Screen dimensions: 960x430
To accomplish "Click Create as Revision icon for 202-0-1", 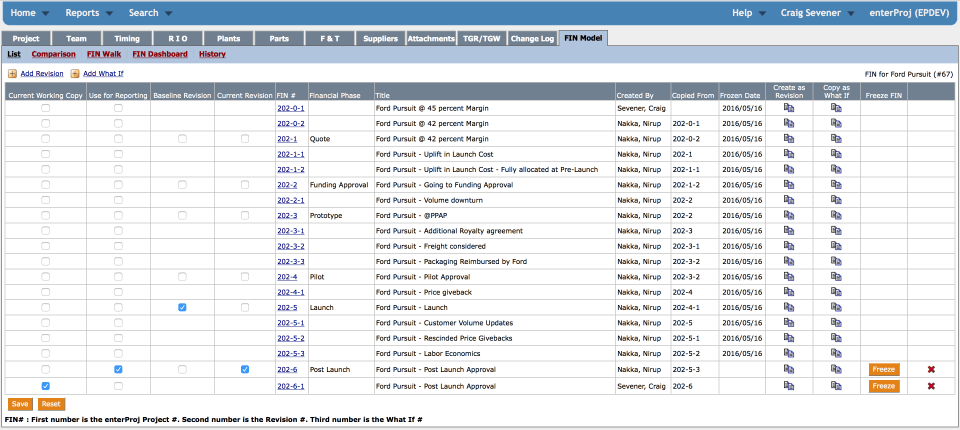I will (789, 108).
